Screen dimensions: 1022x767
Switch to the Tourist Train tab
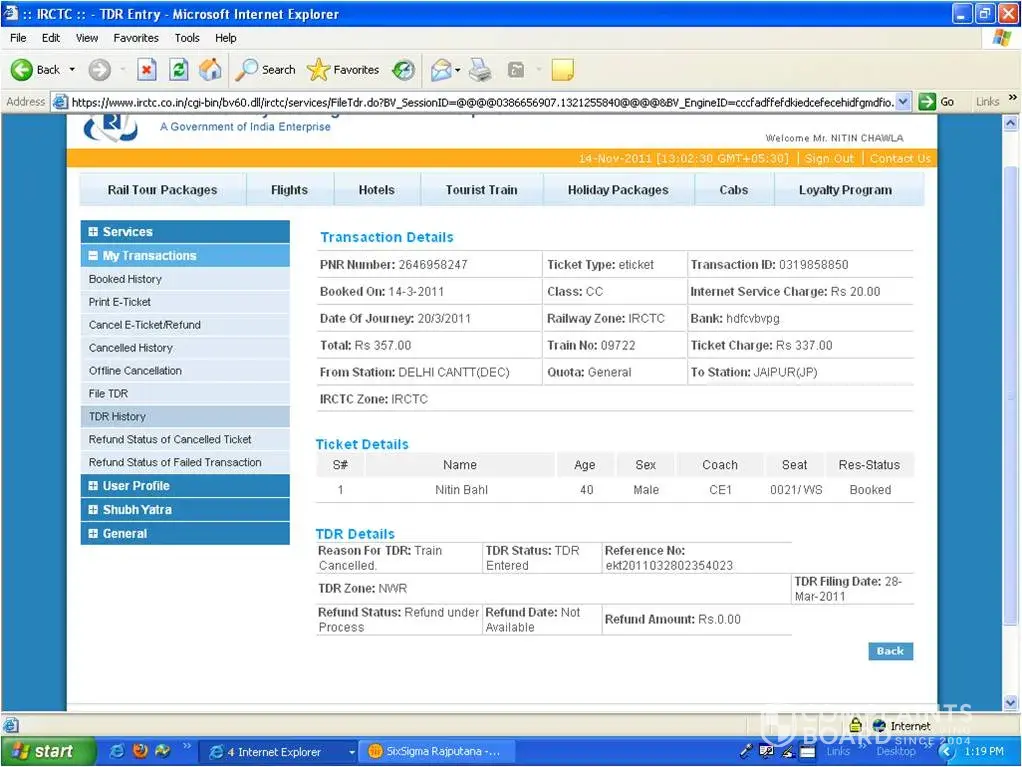(x=481, y=190)
